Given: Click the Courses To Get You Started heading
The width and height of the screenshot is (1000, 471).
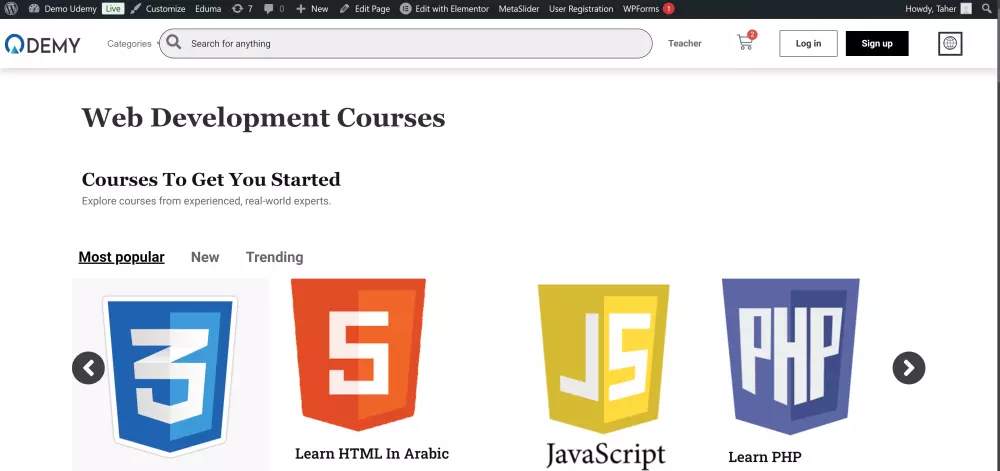Looking at the screenshot, I should [211, 179].
